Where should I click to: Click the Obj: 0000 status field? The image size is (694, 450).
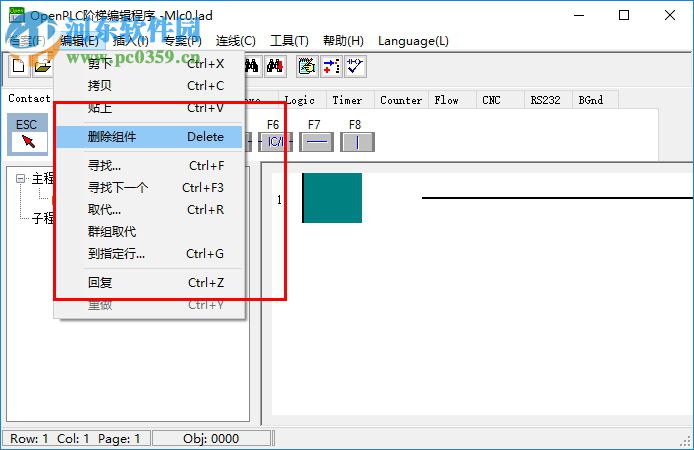[211, 438]
